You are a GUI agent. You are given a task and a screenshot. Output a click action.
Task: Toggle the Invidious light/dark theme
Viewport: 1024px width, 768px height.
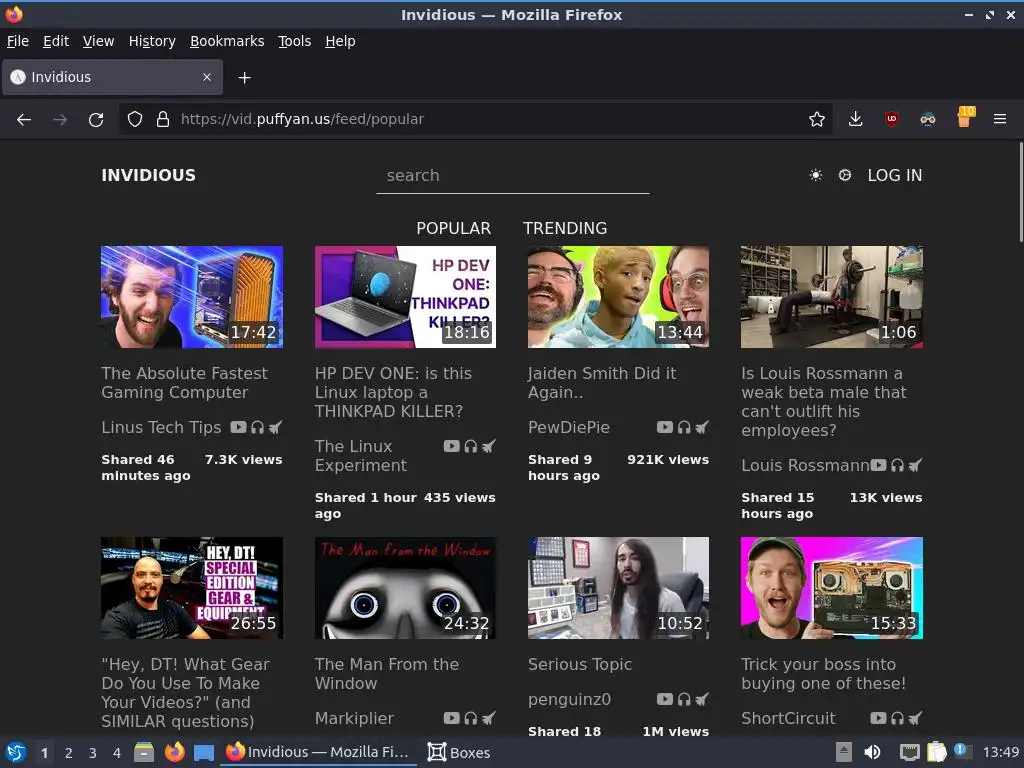click(816, 175)
